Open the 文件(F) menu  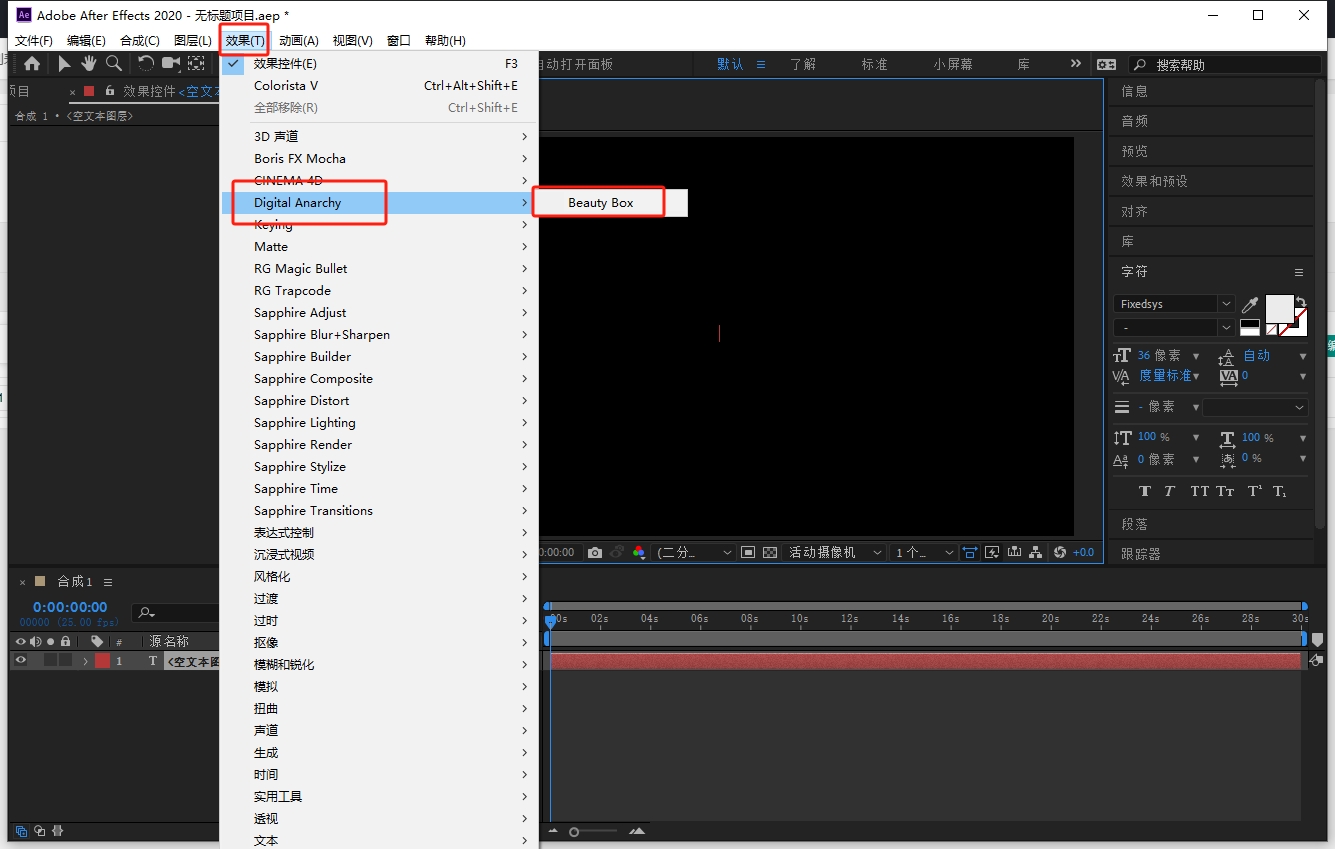pyautogui.click(x=34, y=41)
